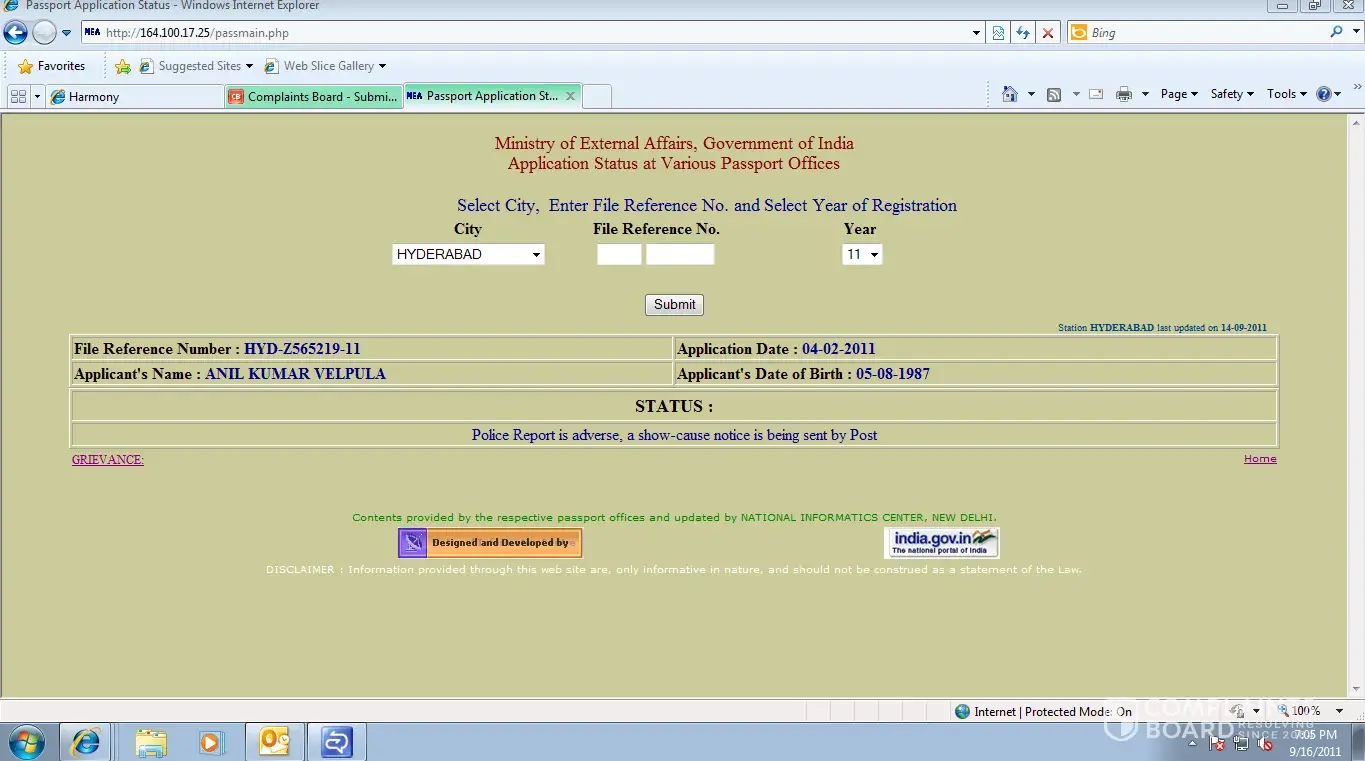Expand the zoom level dropdown arrow

[1342, 711]
